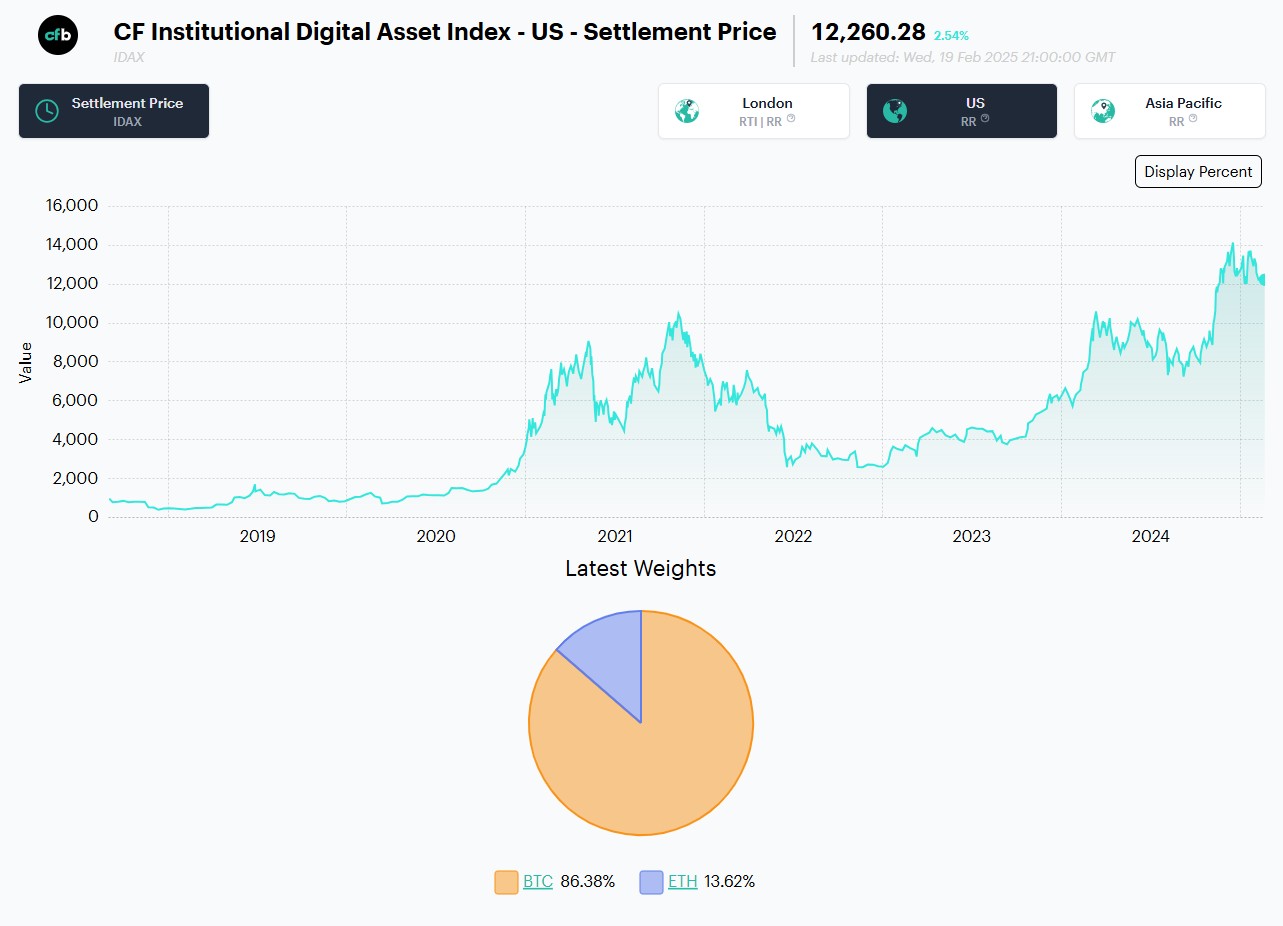The height and width of the screenshot is (926, 1283).
Task: Click the index title heading text
Action: point(445,32)
